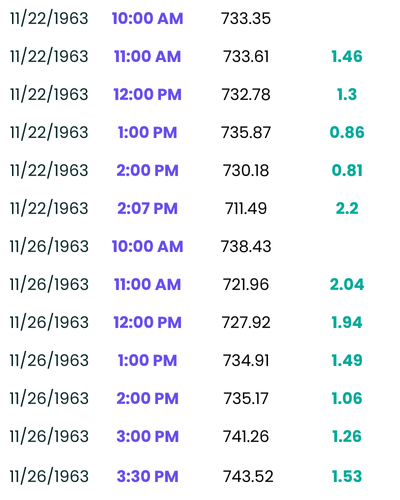This screenshot has height=500, width=400.
Task: Click the value 721.96
Action: click(246, 284)
